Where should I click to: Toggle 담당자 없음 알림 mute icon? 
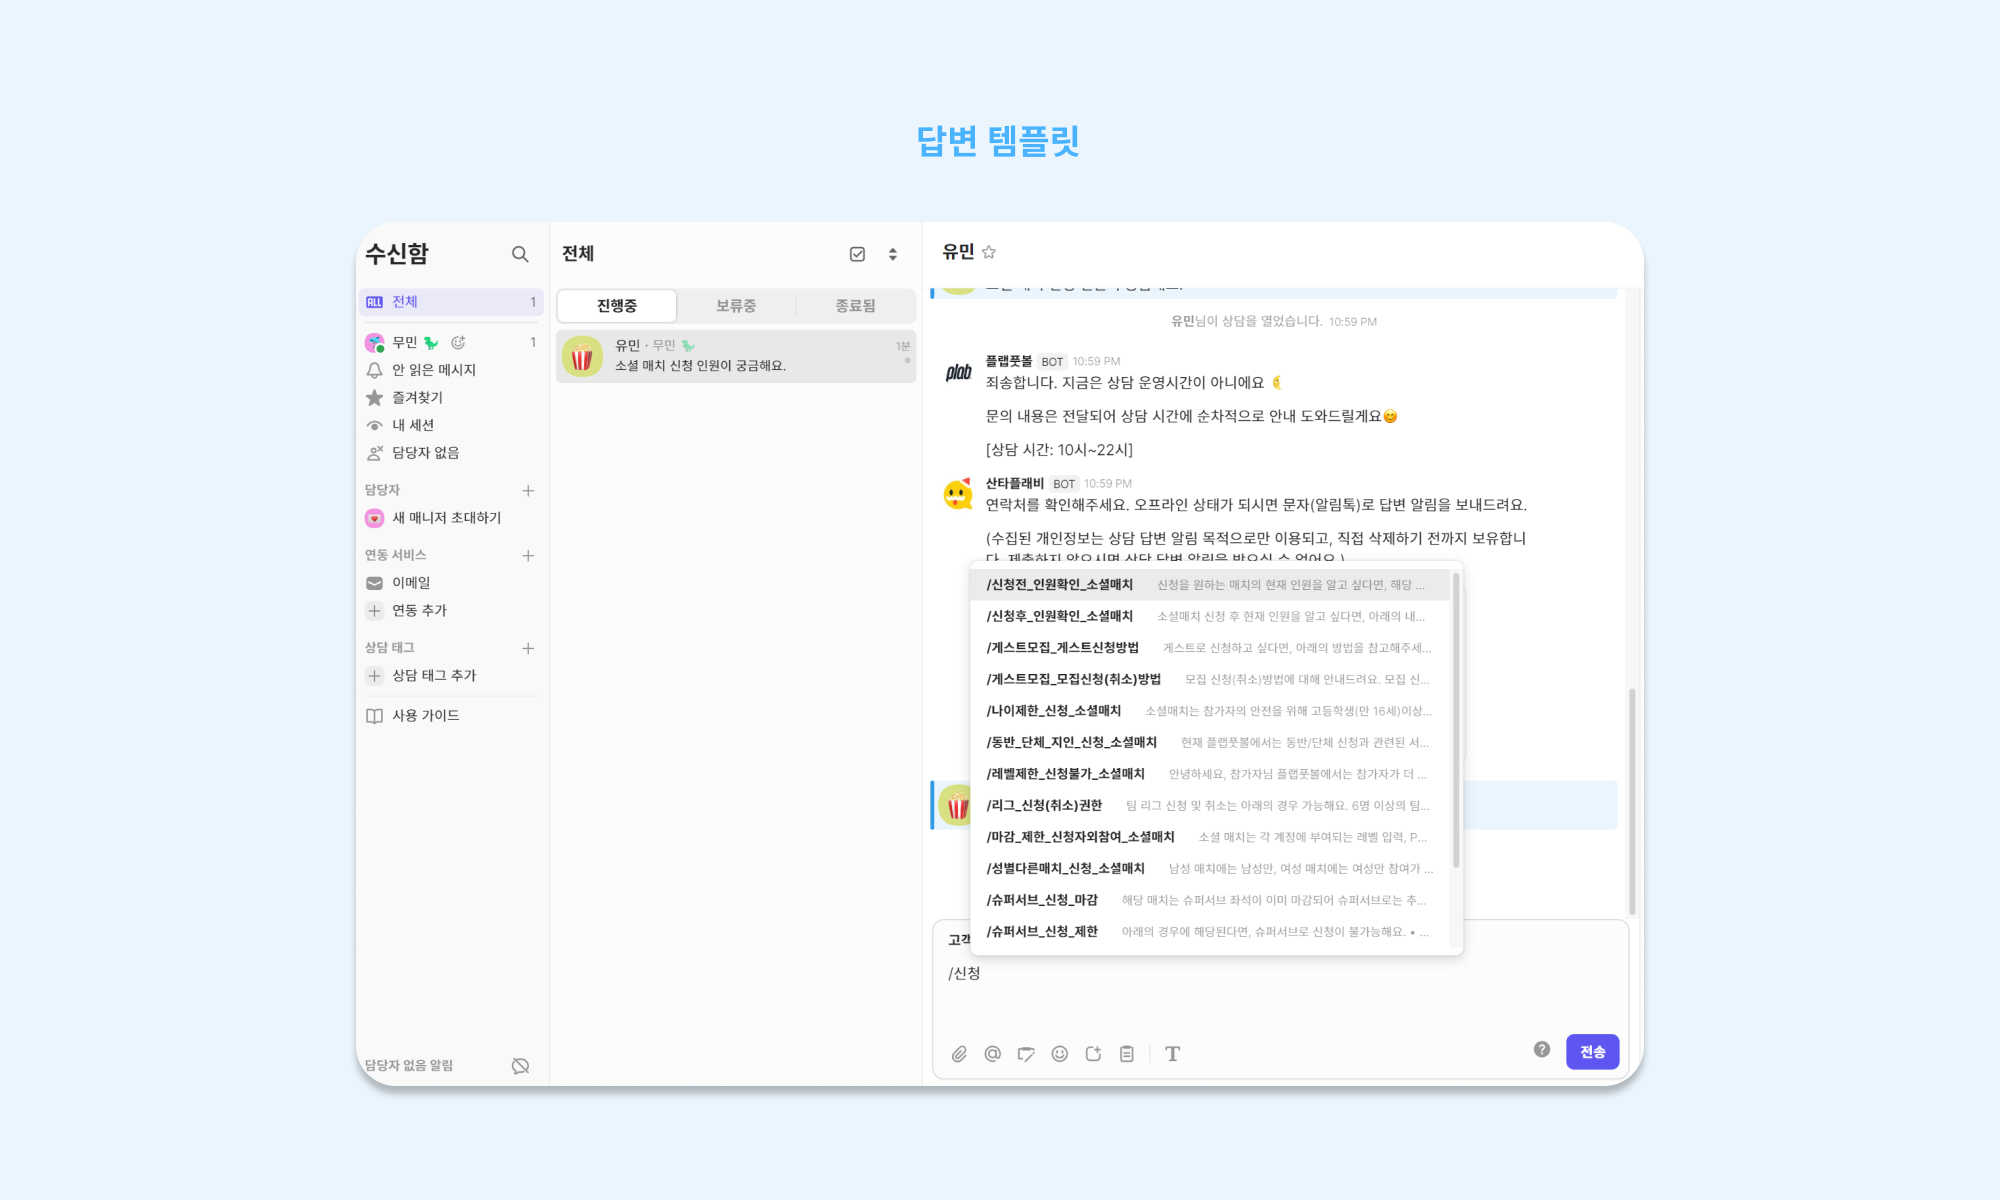(520, 1066)
